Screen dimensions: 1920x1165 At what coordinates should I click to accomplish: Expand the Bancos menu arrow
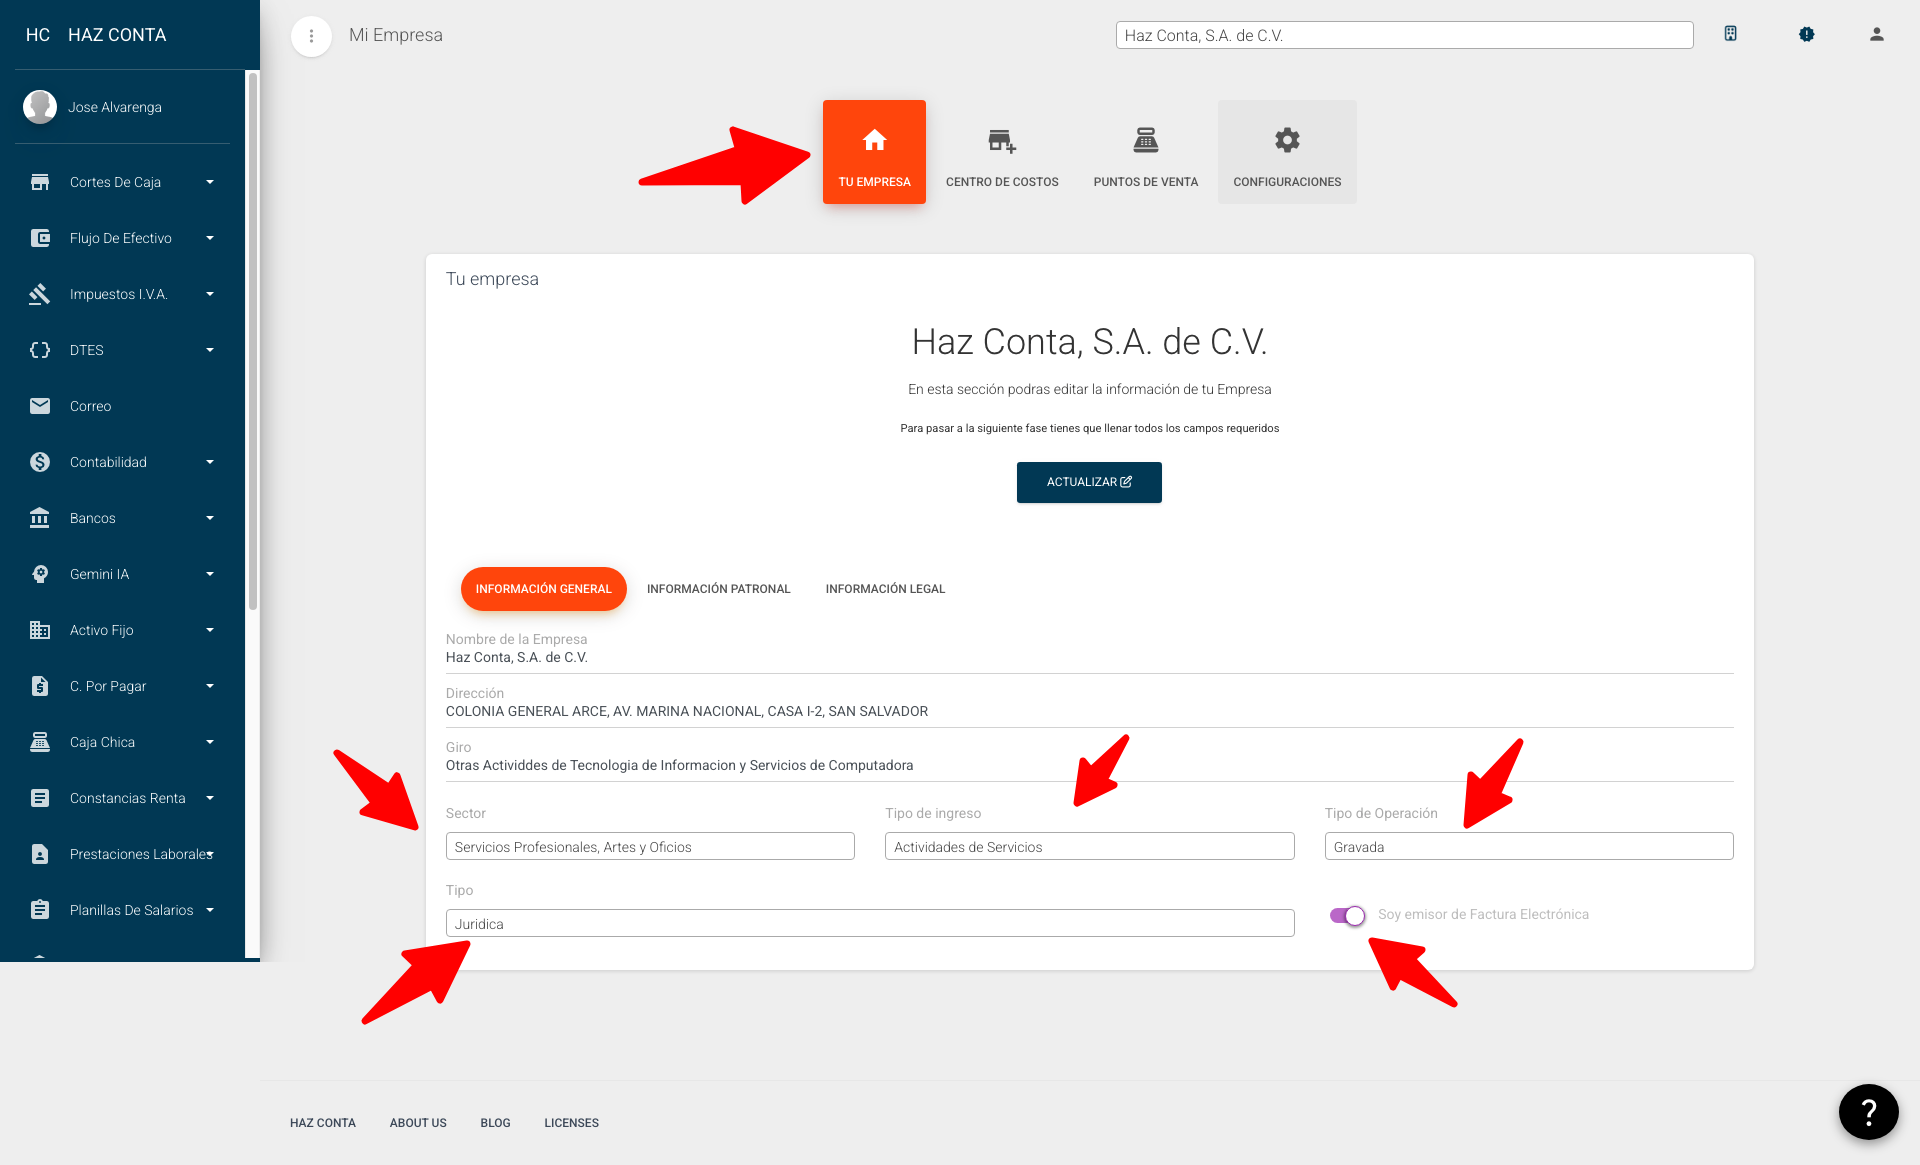(x=210, y=518)
